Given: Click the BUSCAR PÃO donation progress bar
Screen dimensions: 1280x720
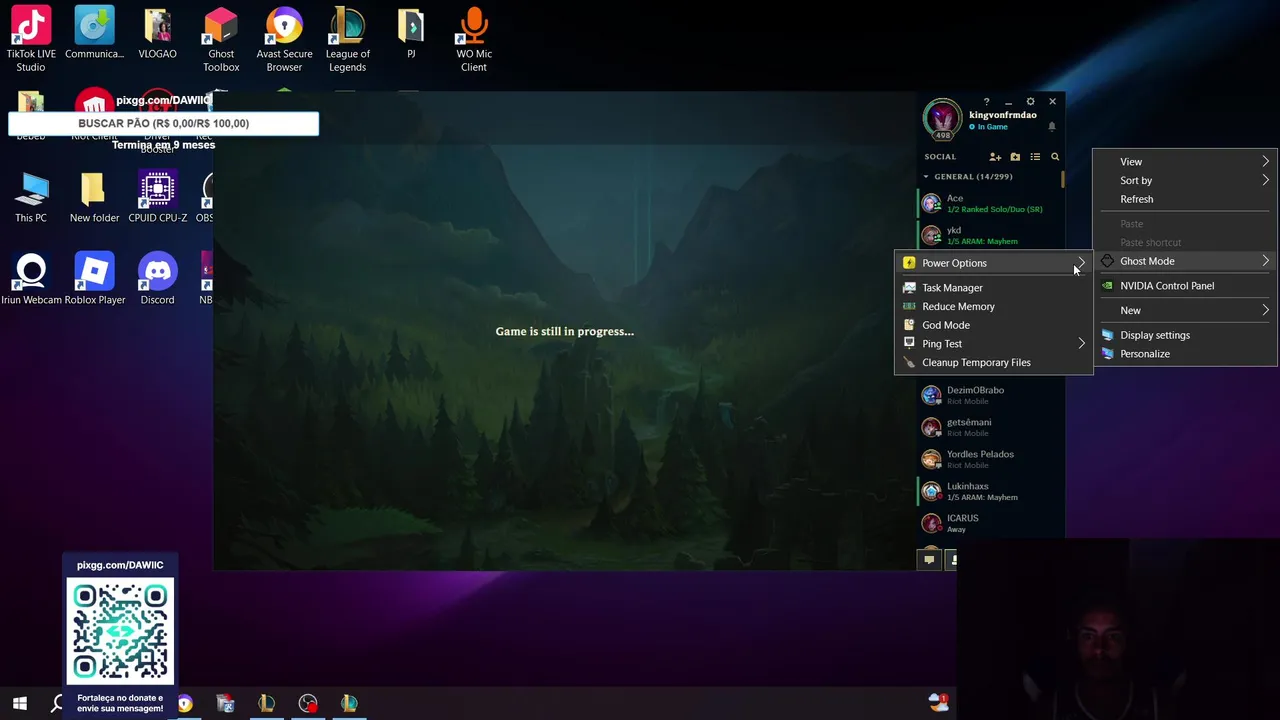Looking at the screenshot, I should (164, 124).
